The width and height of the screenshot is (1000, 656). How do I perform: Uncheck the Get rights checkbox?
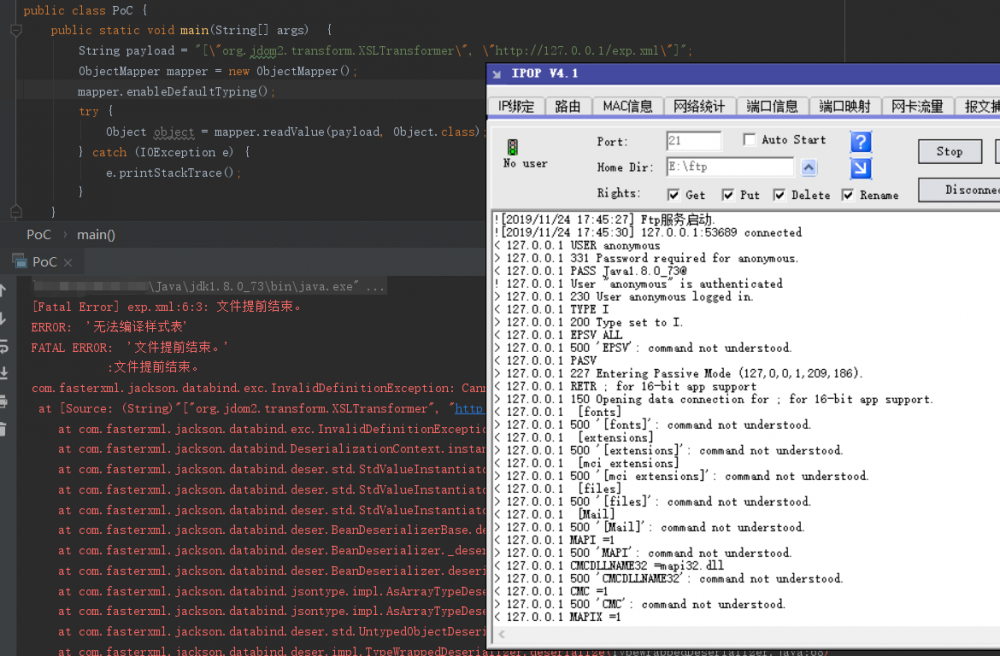673,195
